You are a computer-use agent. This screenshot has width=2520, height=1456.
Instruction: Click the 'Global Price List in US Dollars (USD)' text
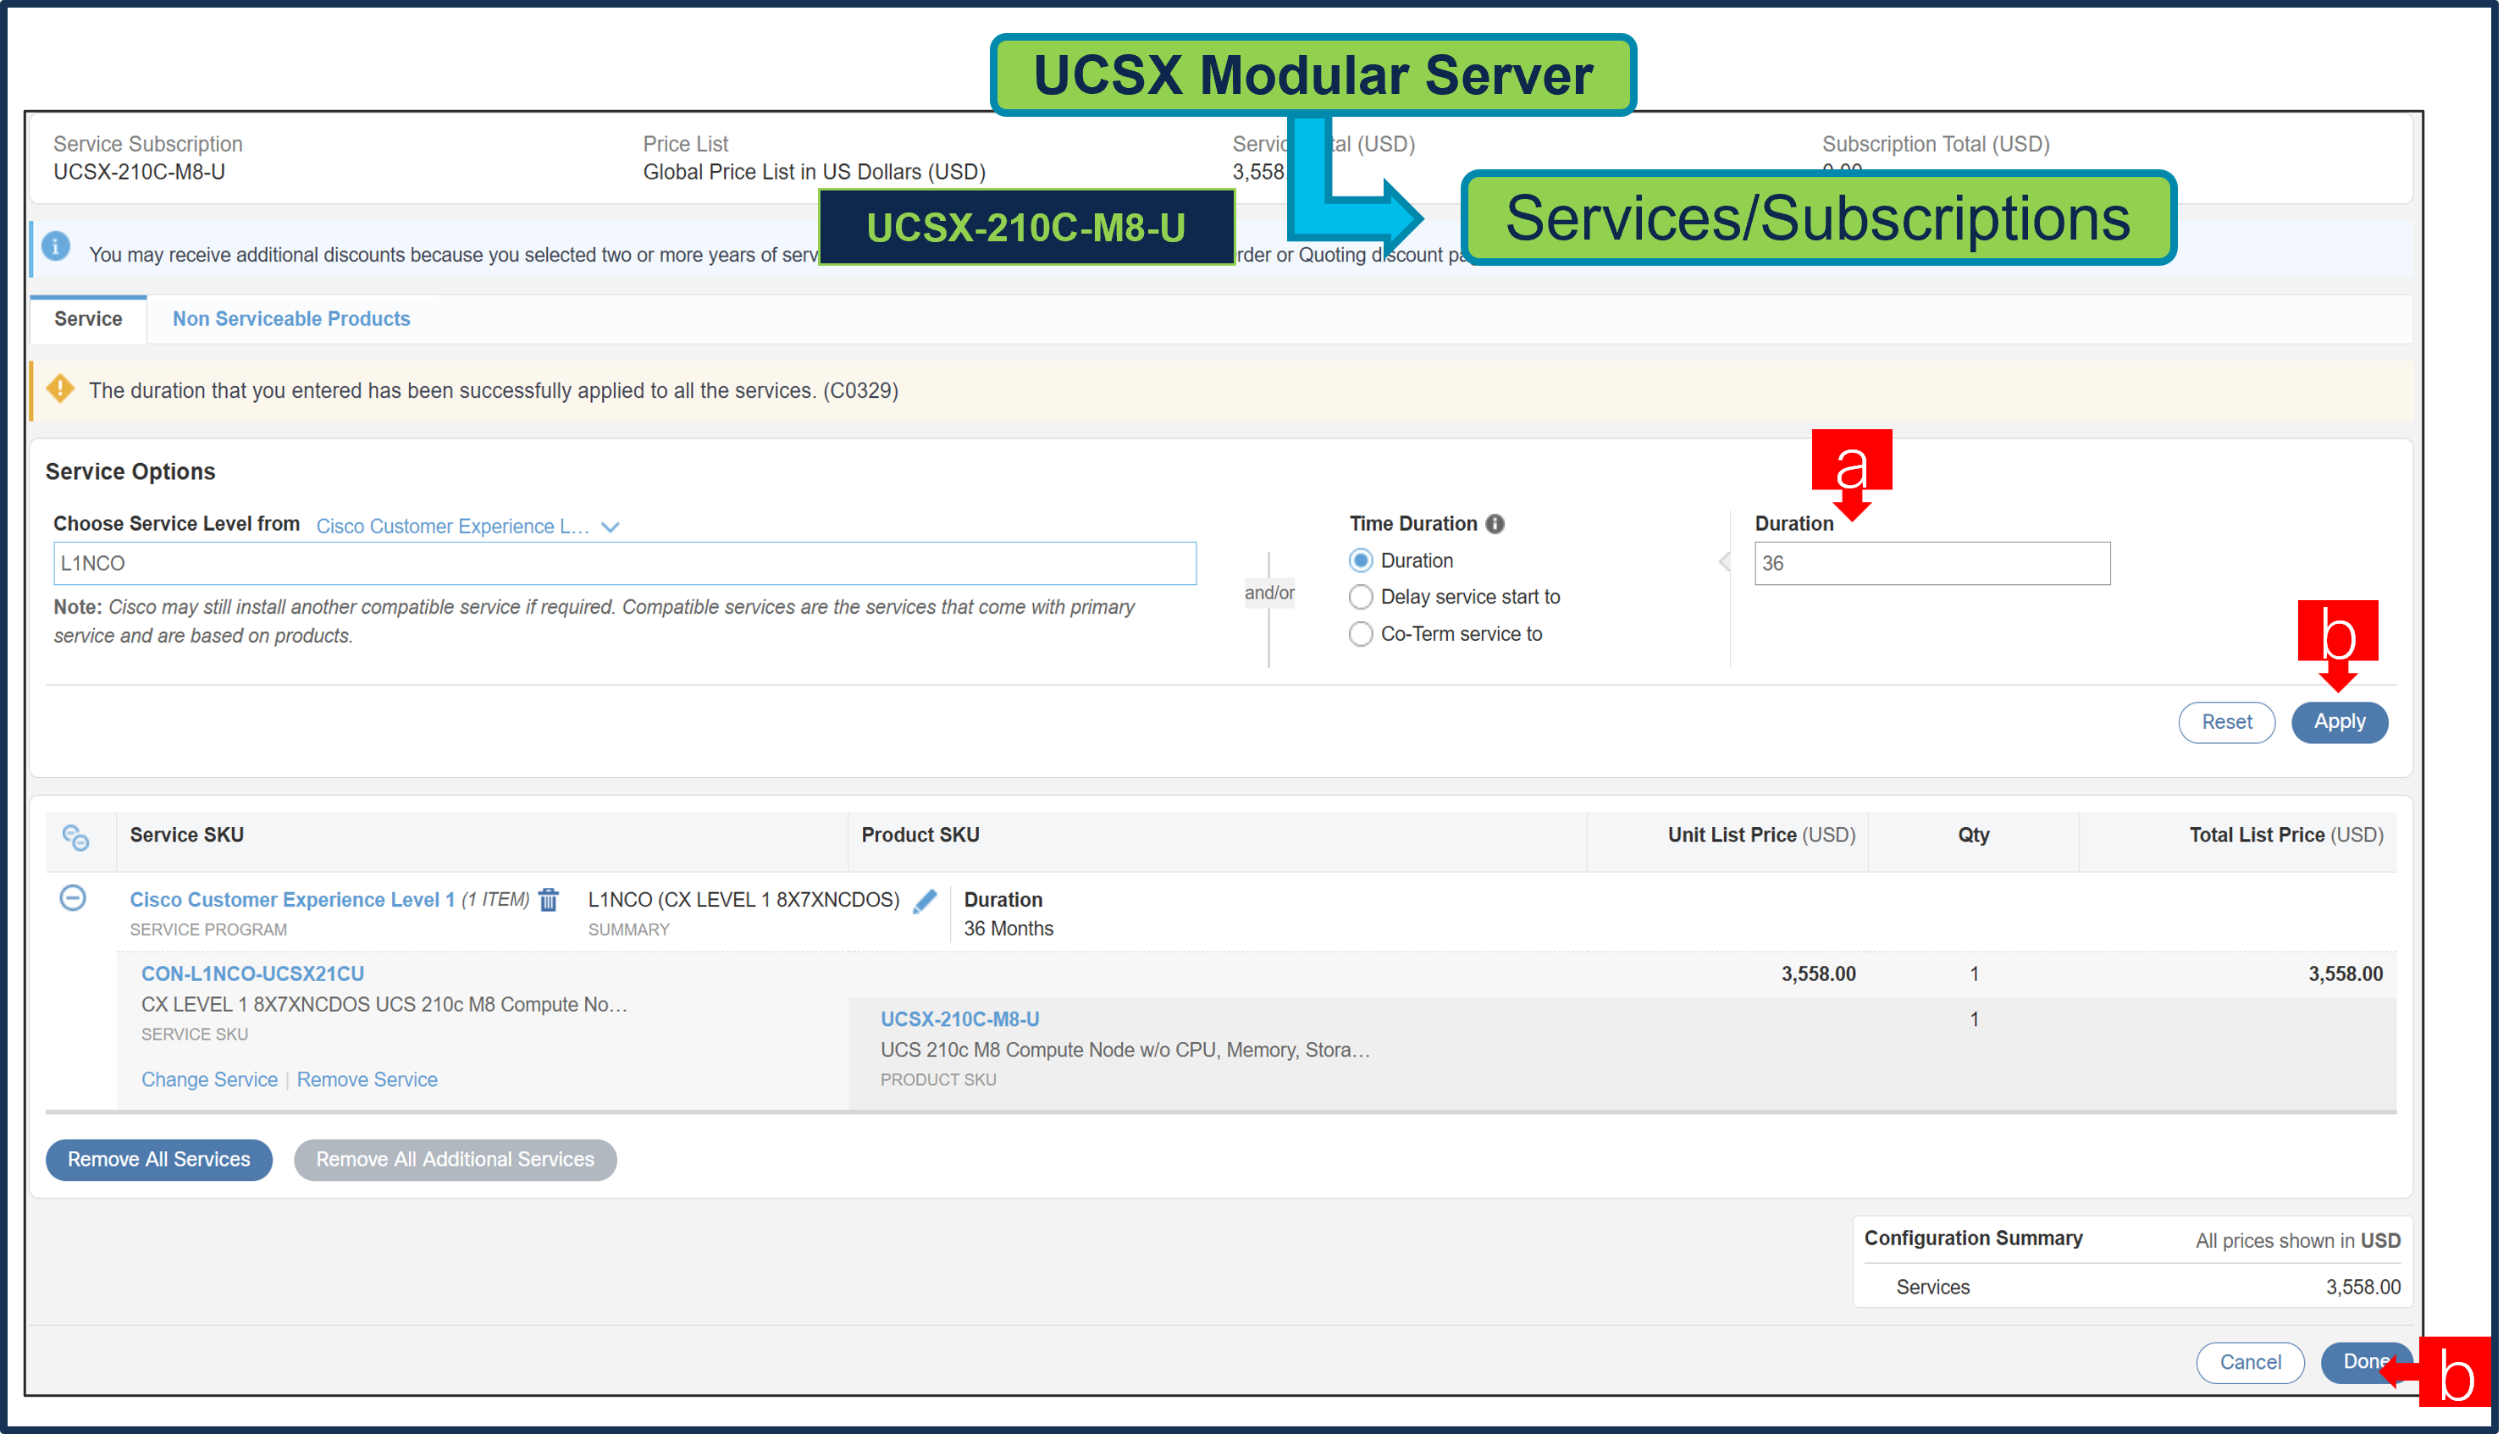click(x=822, y=173)
